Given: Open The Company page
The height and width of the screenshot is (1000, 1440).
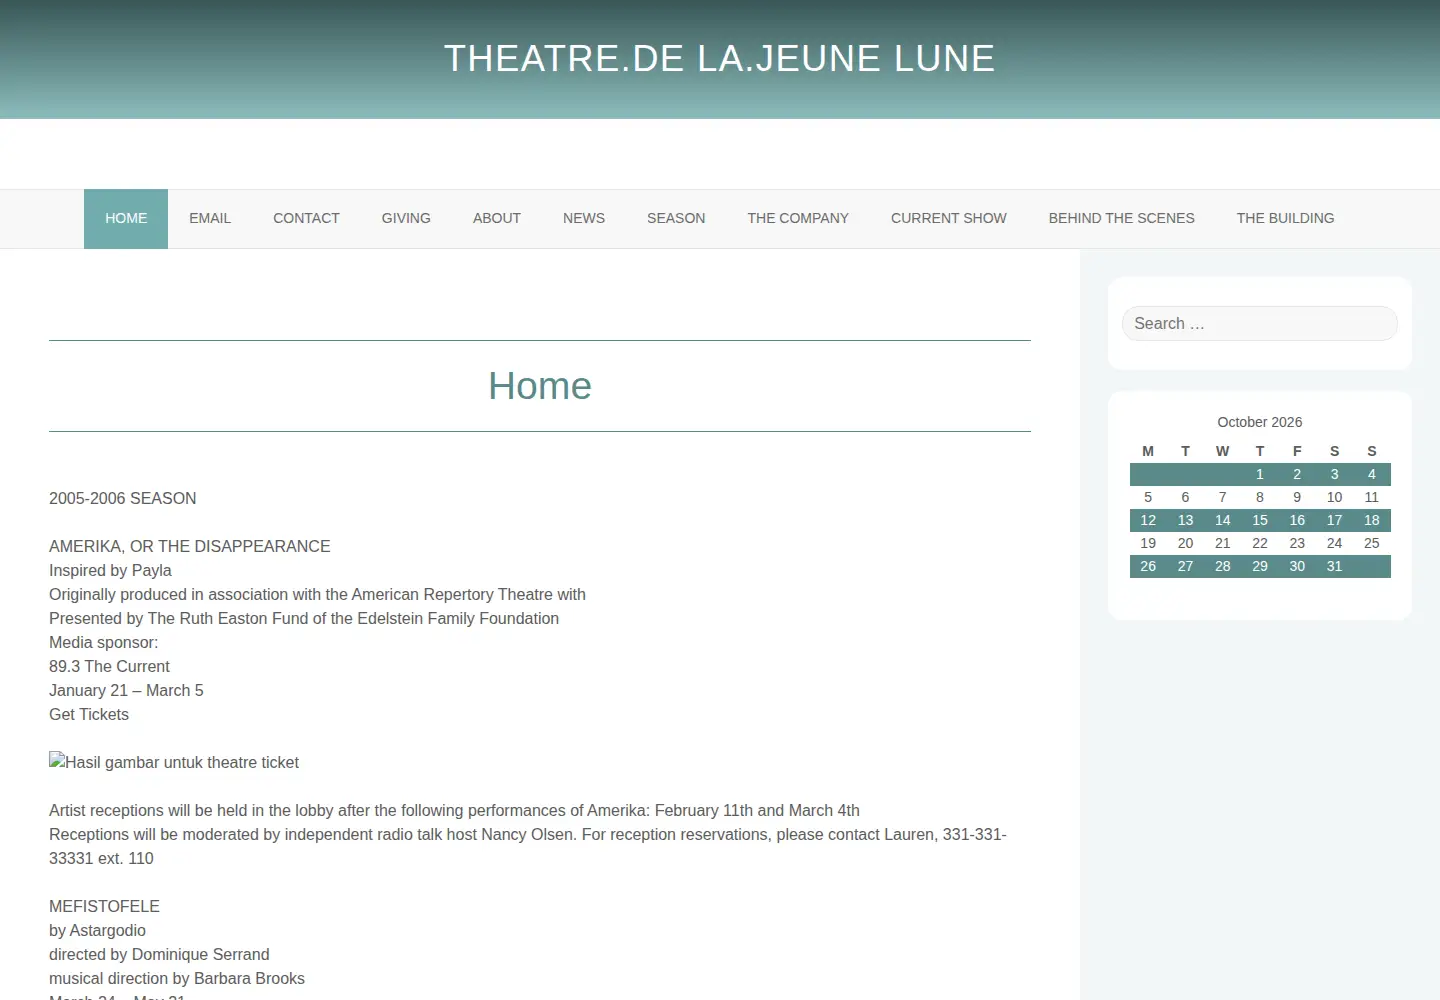Looking at the screenshot, I should point(798,218).
